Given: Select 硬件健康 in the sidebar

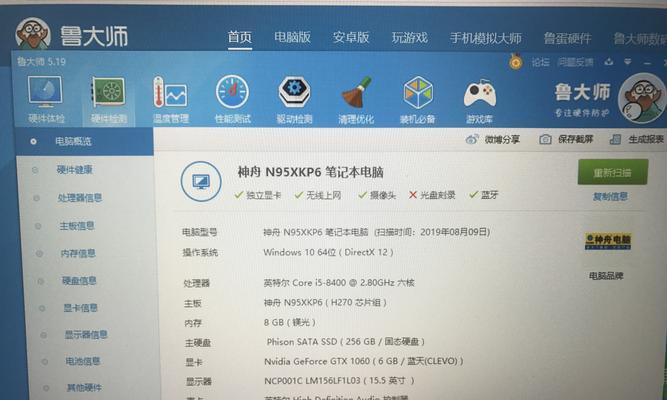Looking at the screenshot, I should [x=74, y=170].
